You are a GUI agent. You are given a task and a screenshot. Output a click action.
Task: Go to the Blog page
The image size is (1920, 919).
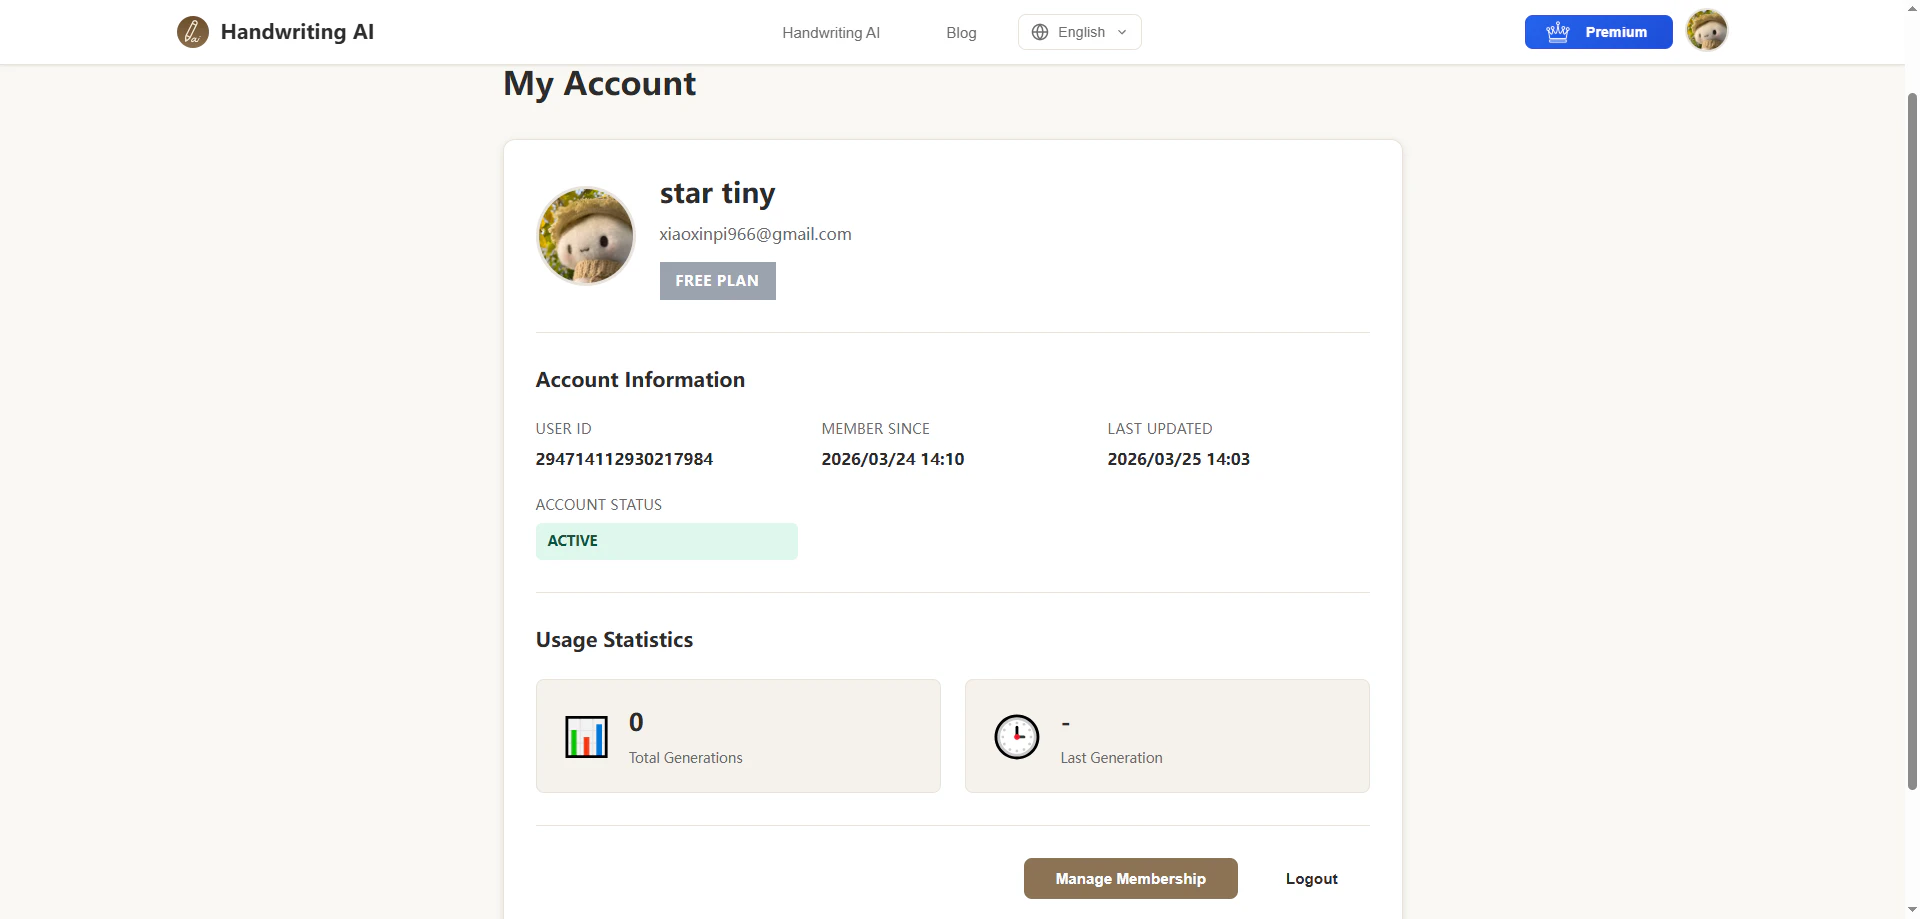tap(961, 33)
